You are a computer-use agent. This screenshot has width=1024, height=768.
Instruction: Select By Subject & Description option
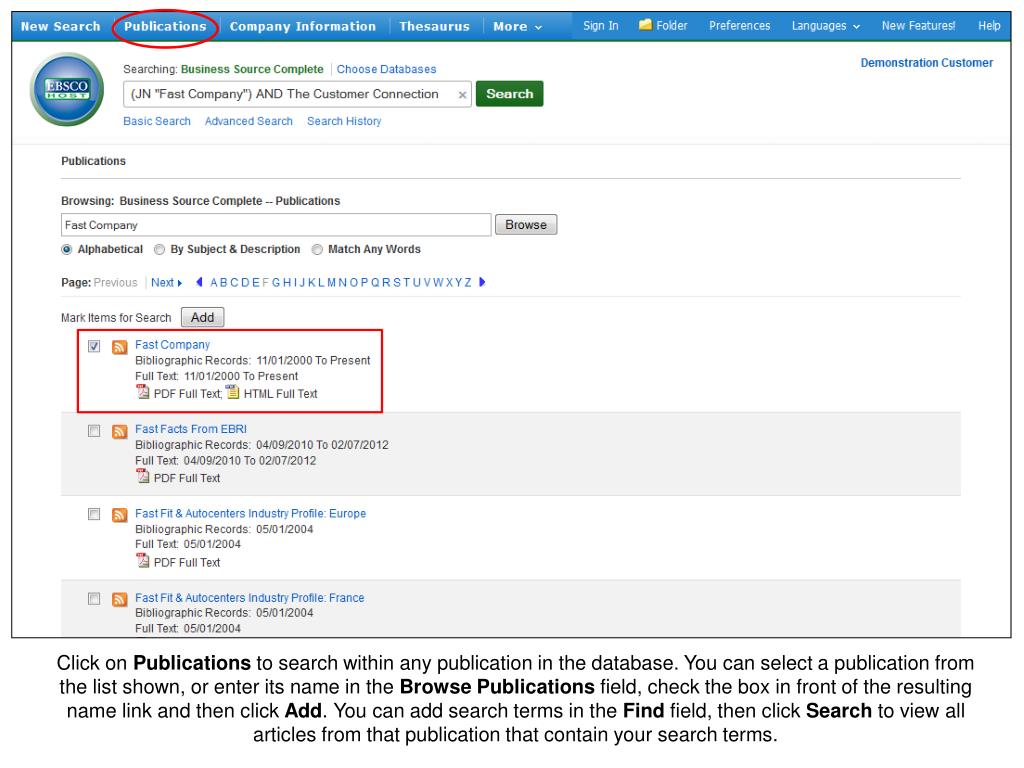[x=159, y=249]
